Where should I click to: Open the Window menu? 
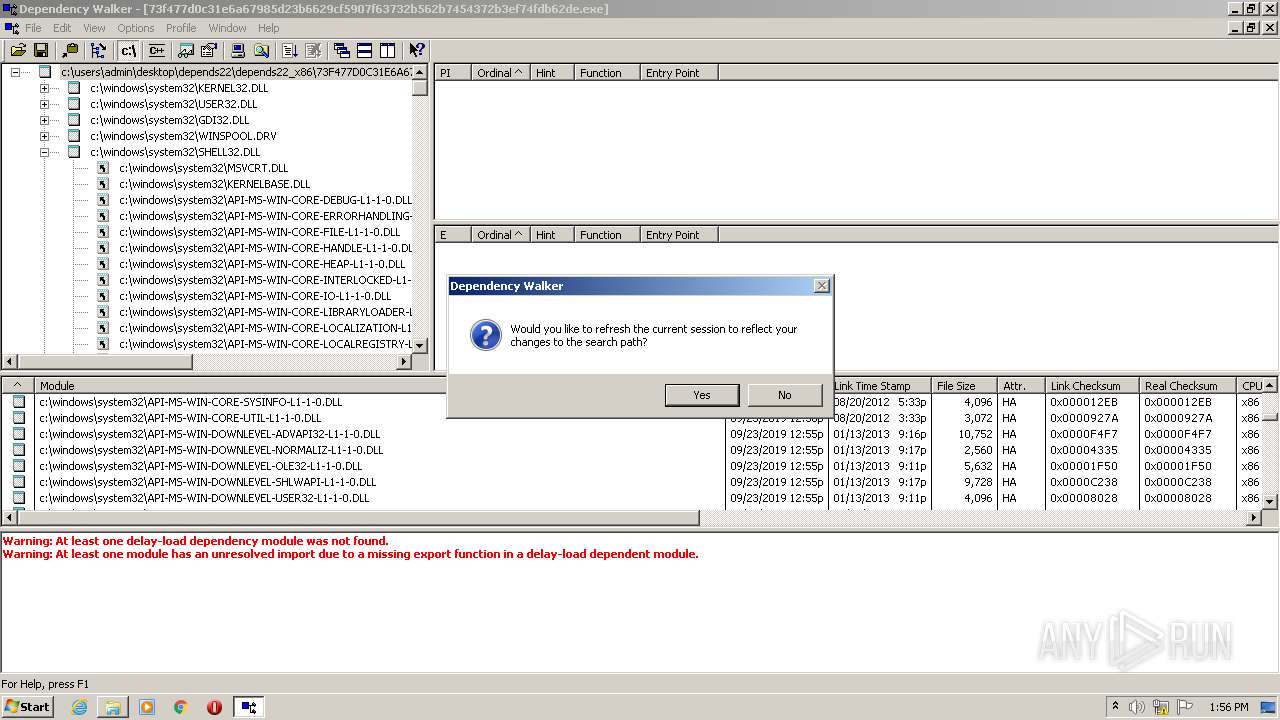click(x=227, y=28)
